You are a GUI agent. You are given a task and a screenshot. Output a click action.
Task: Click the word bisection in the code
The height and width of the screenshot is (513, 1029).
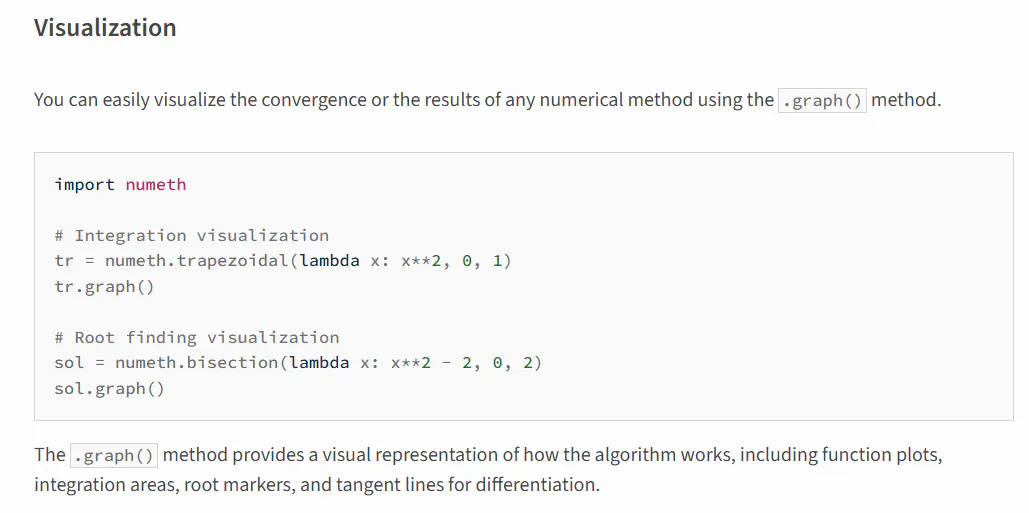point(232,363)
